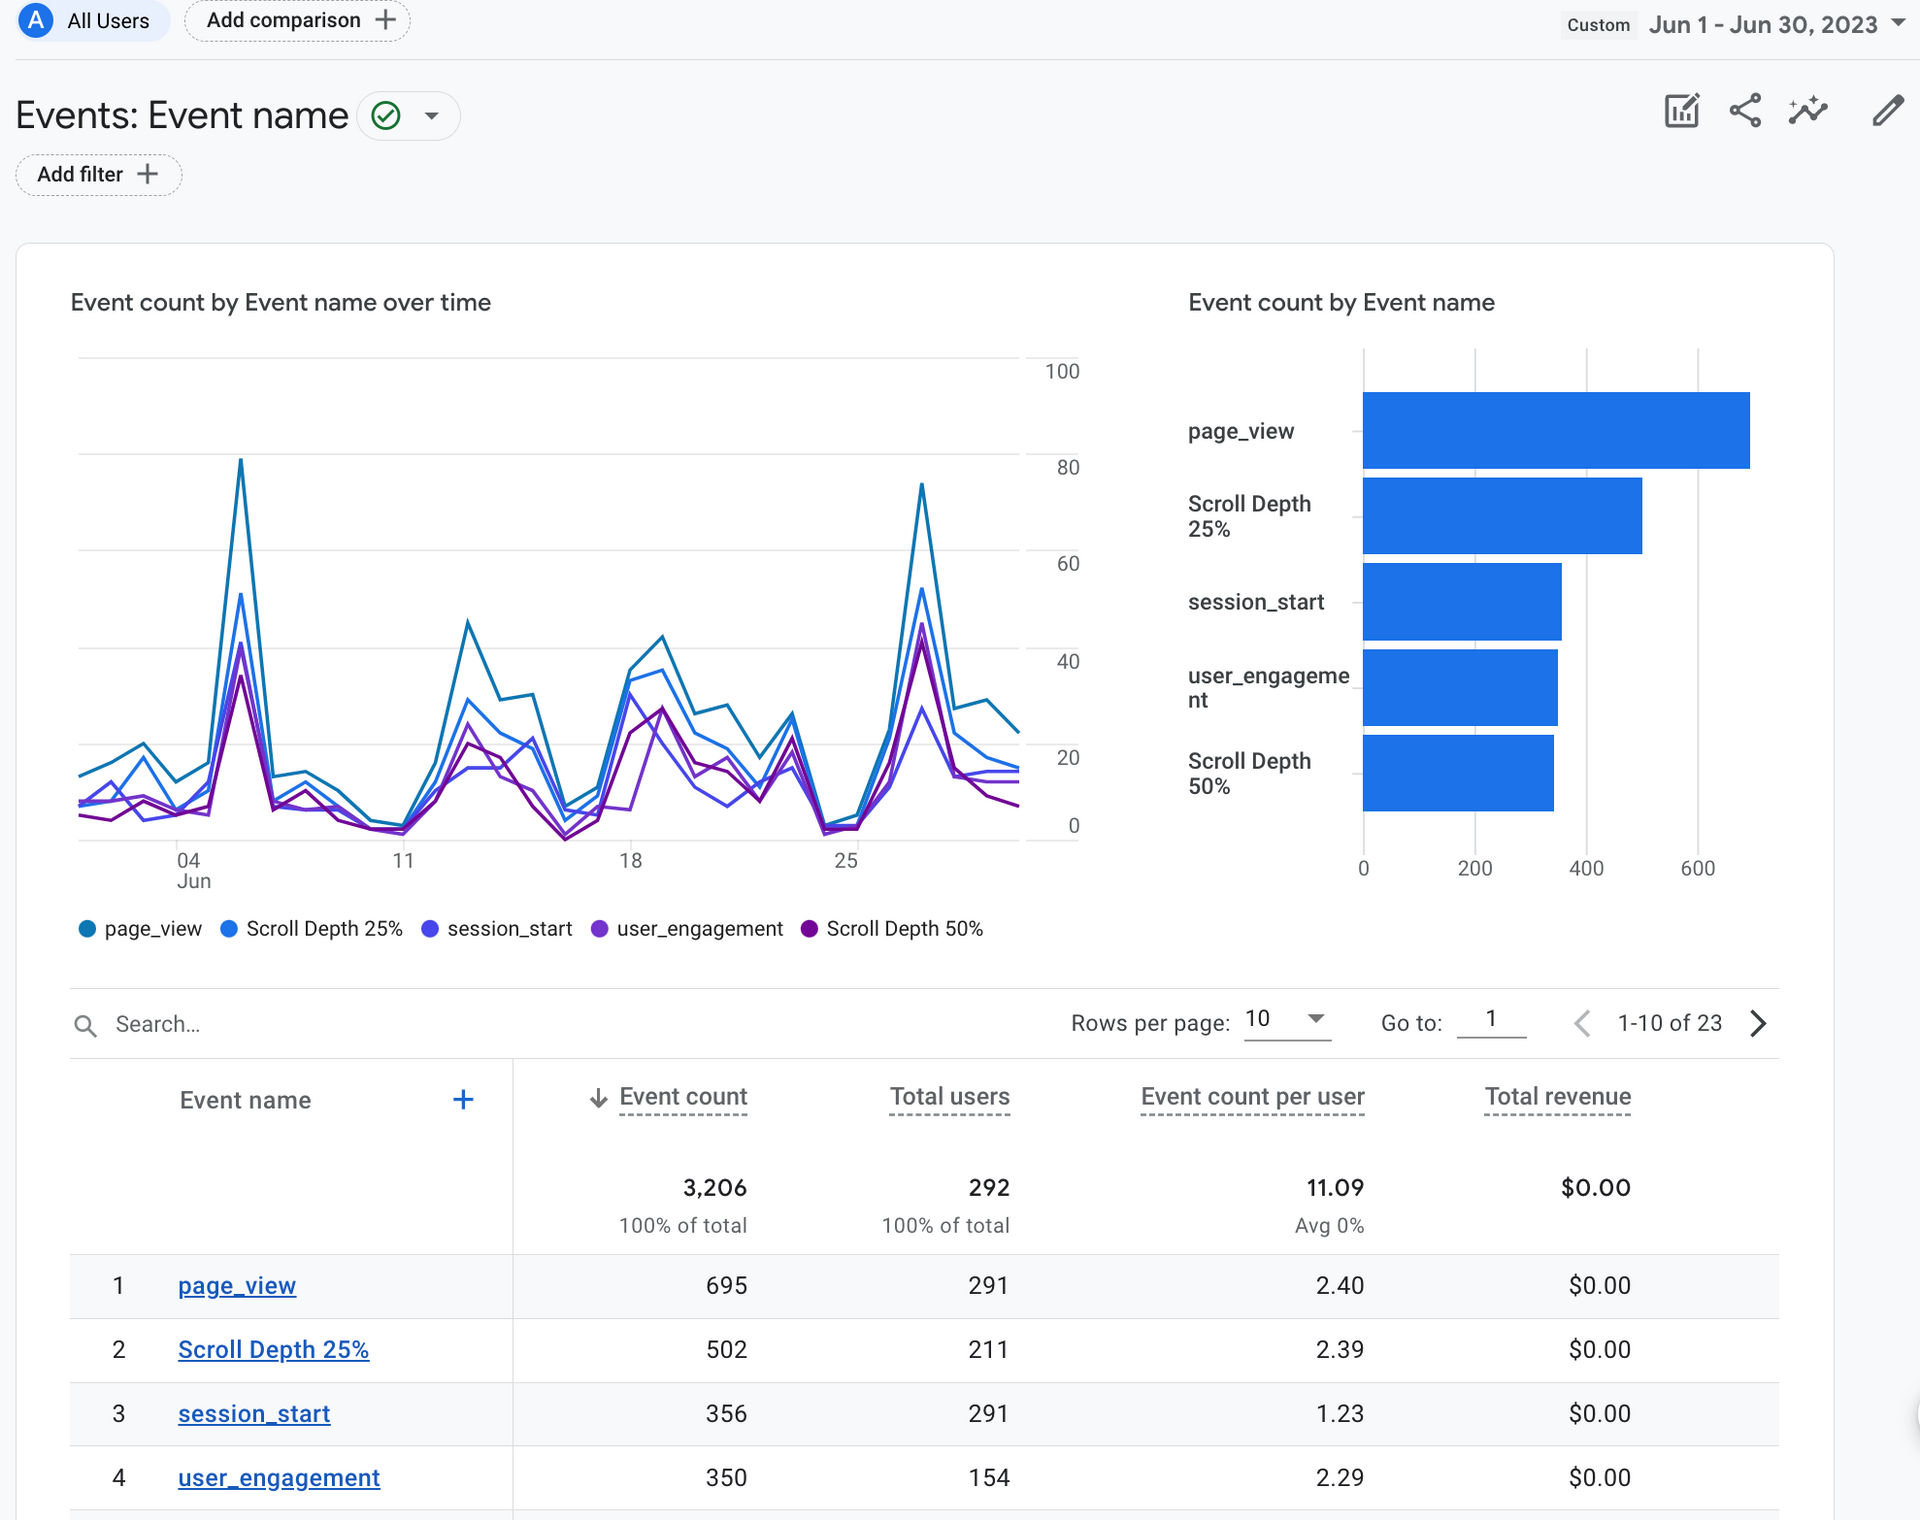Click the customize report chart icon

tap(1681, 111)
